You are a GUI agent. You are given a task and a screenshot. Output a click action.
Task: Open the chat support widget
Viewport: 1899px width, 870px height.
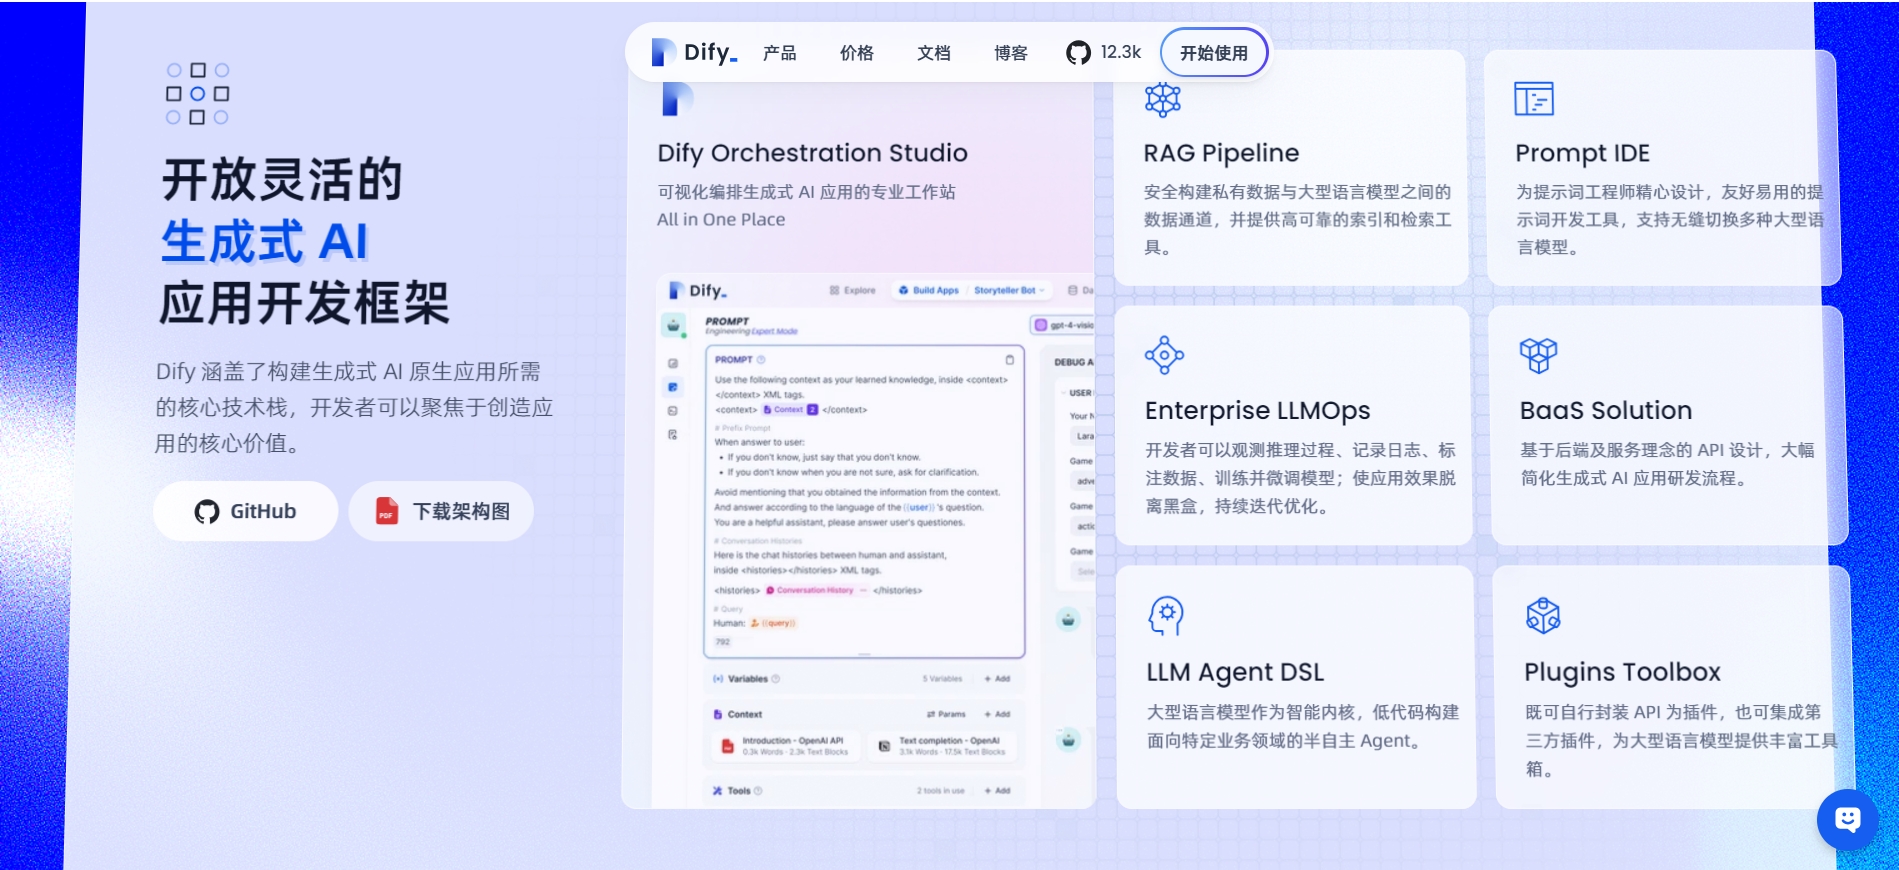point(1848,820)
